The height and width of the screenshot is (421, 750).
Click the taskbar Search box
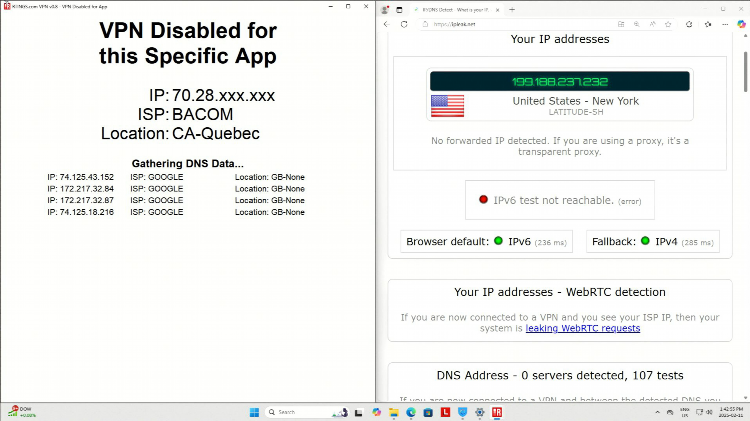(x=307, y=412)
